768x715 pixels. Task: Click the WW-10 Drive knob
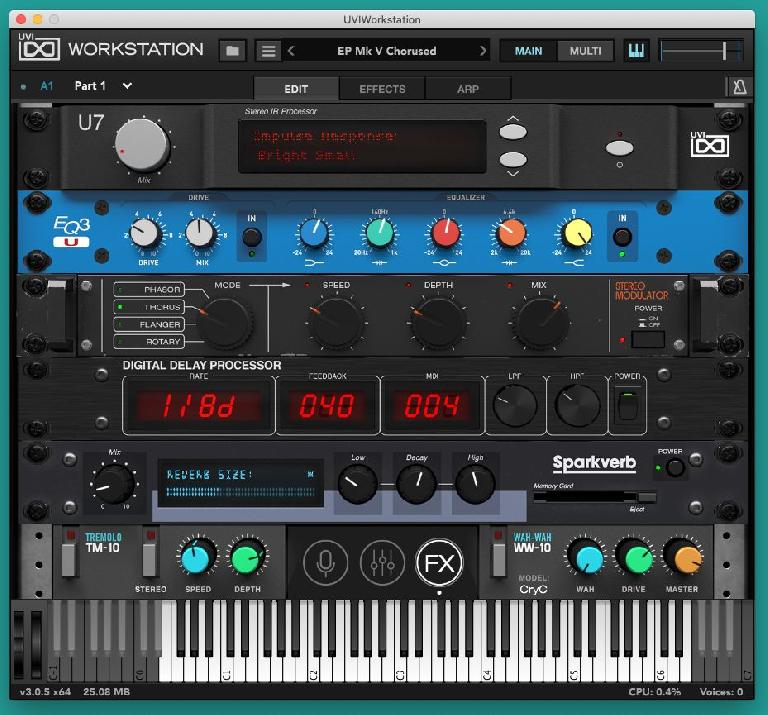[635, 557]
